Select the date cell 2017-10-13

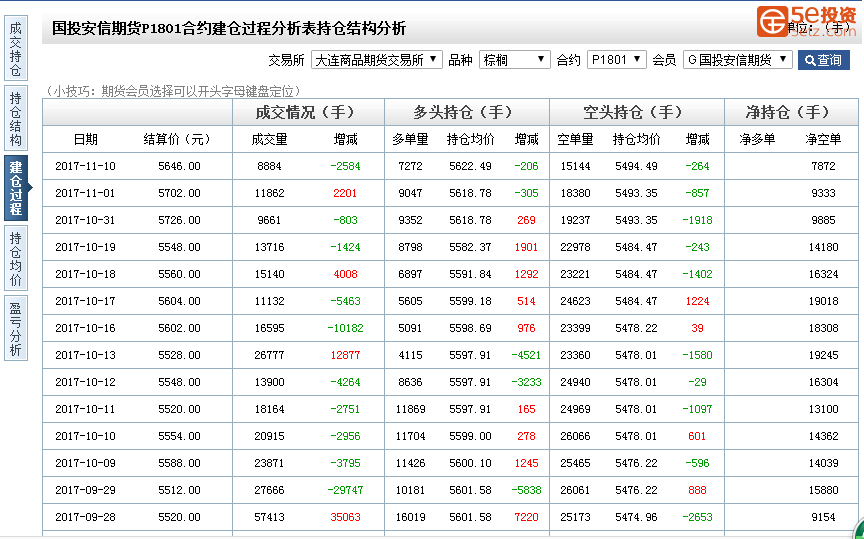pos(85,355)
